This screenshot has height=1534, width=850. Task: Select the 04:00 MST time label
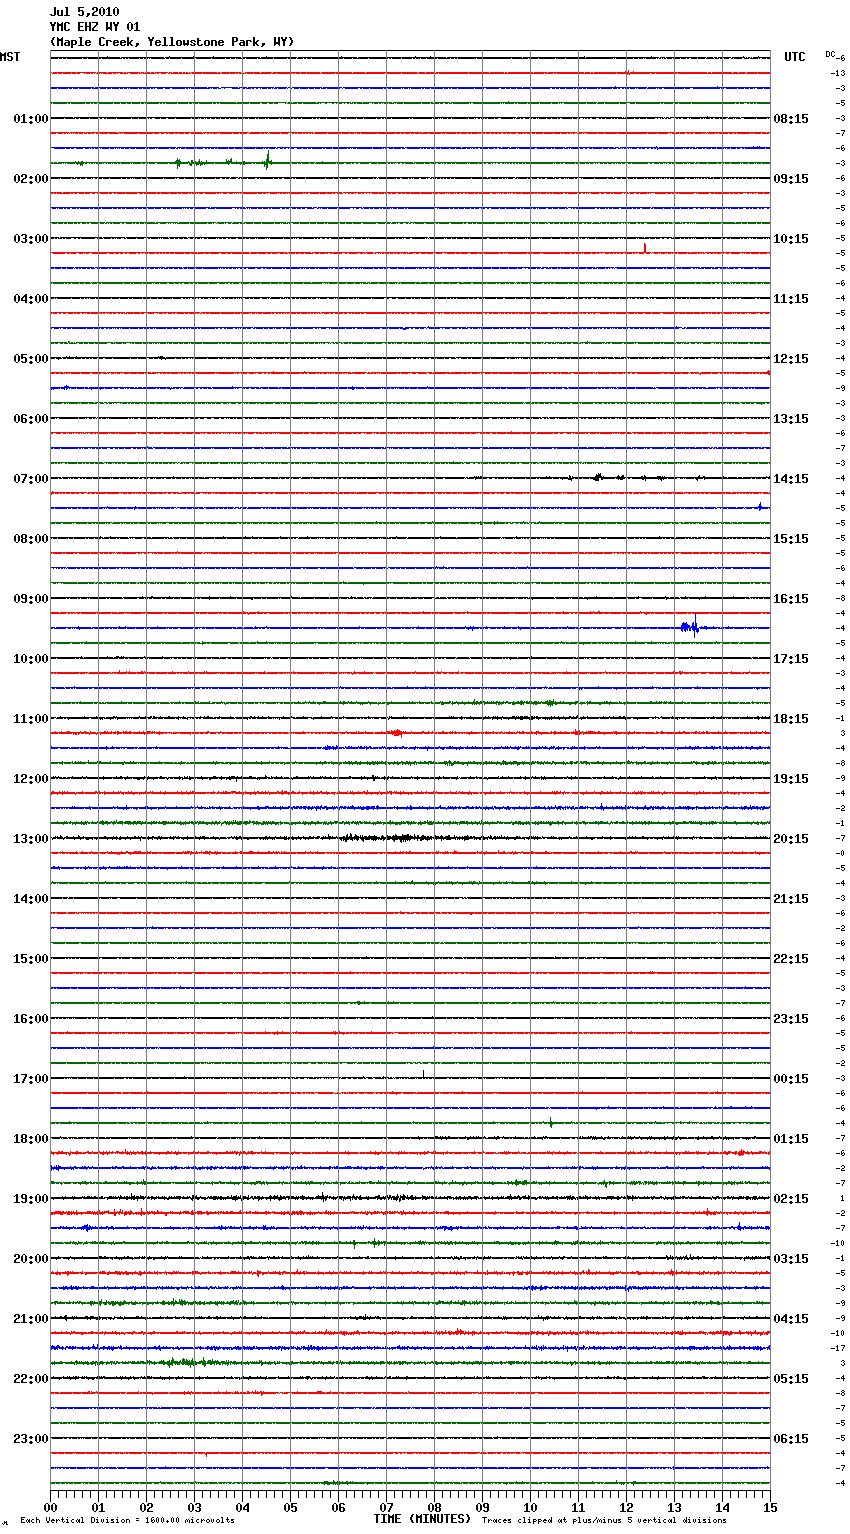31,299
